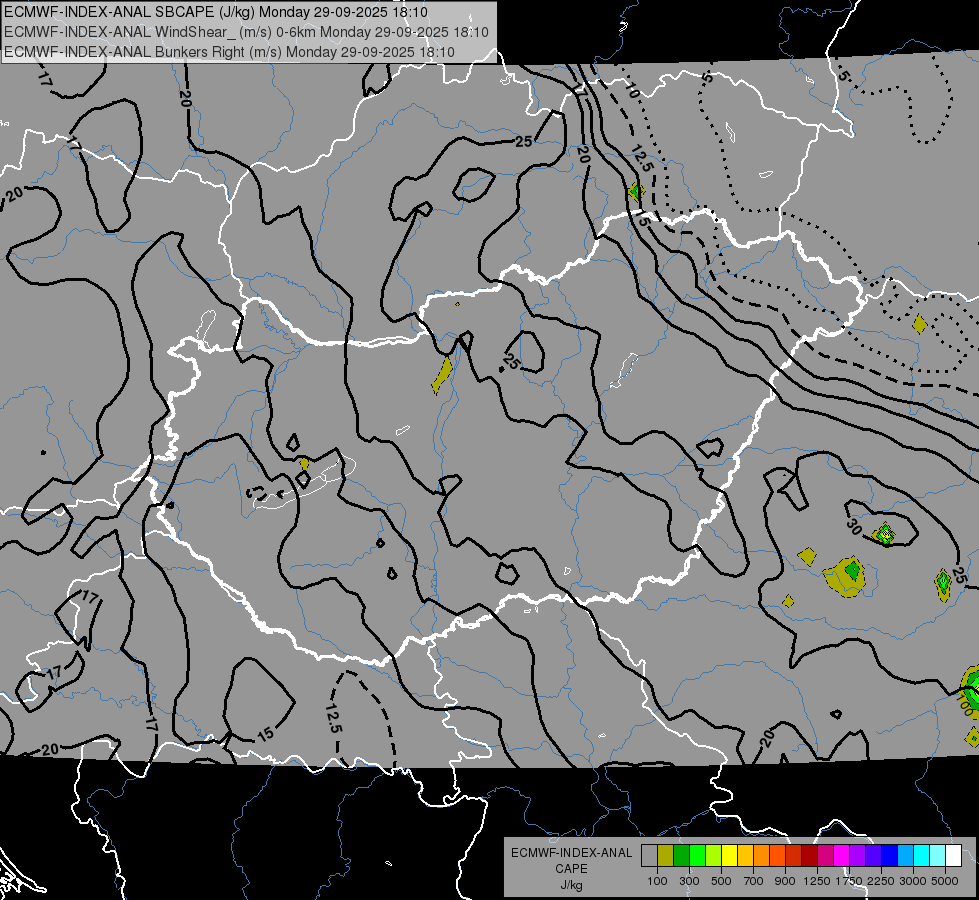This screenshot has height=900, width=979.
Task: Click the '700' legend tick value
Action: (754, 881)
